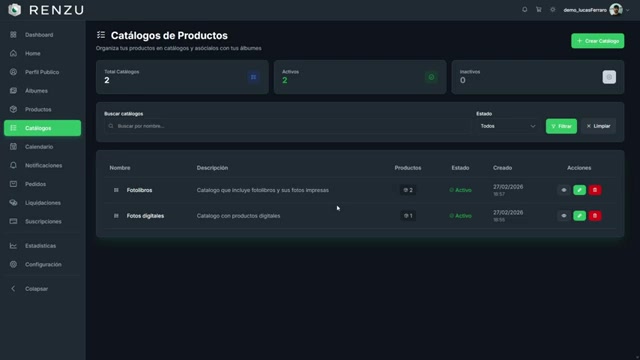View Fotolibros catalog with eye icon
This screenshot has height=360, width=640.
tap(564, 190)
